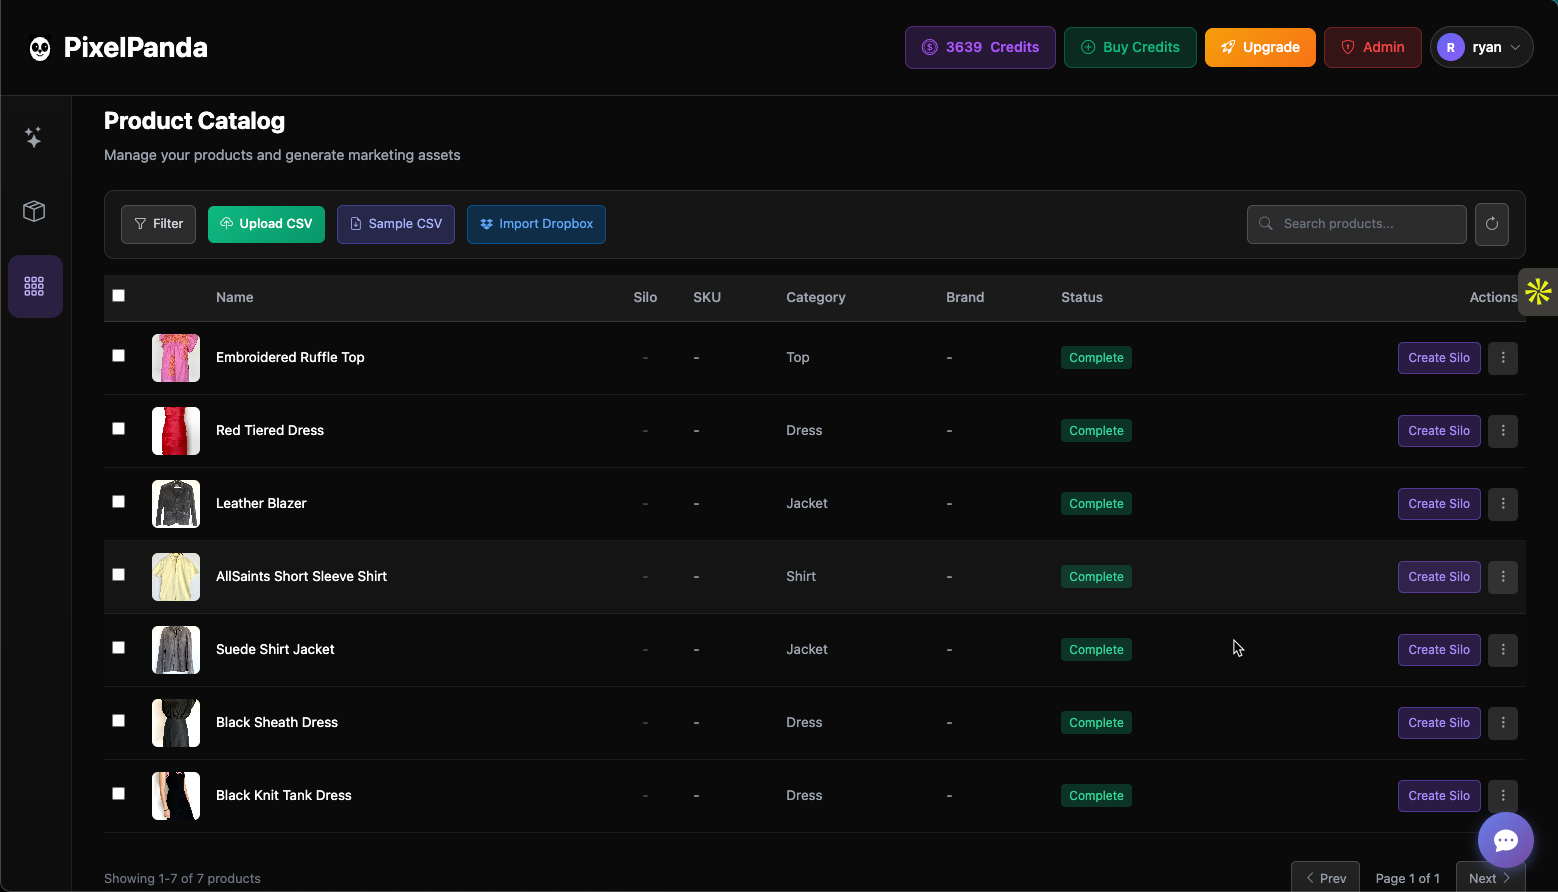Click the yellow asterisk widget on the right edge

coord(1539,291)
